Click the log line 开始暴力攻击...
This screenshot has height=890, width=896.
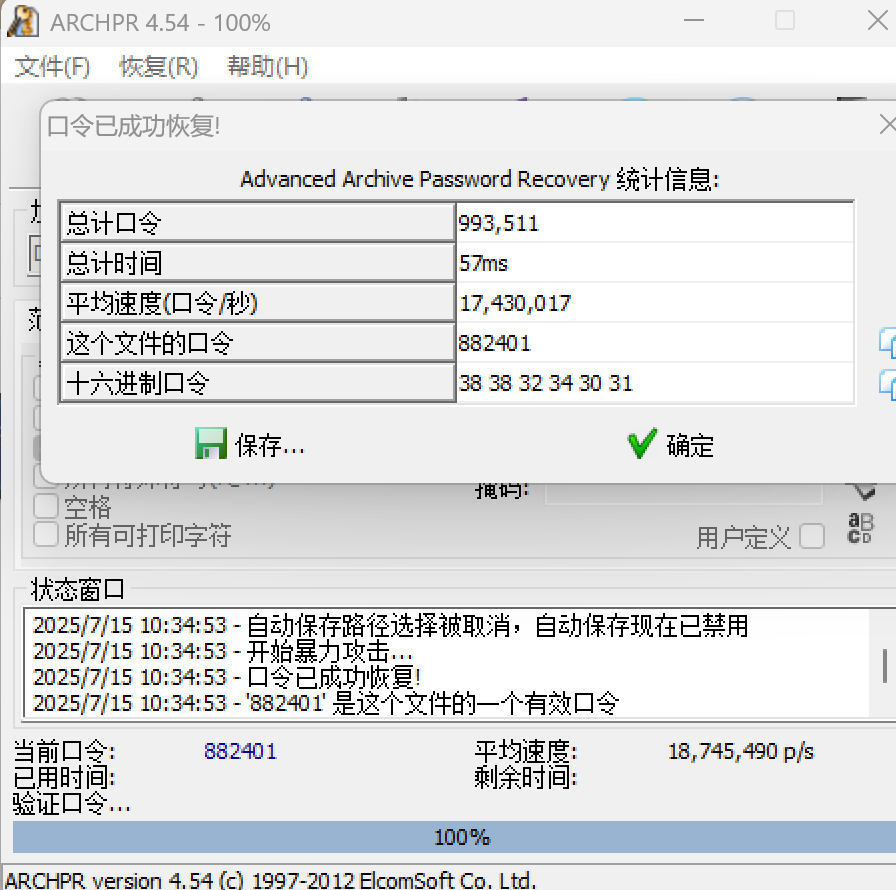(223, 651)
